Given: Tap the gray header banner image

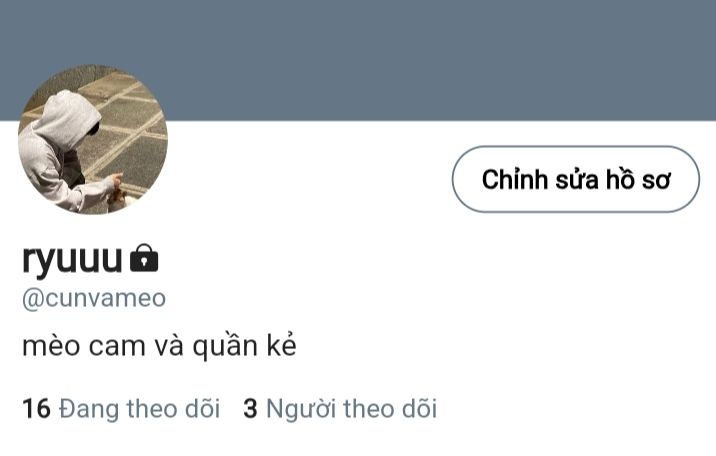Looking at the screenshot, I should pos(358,60).
